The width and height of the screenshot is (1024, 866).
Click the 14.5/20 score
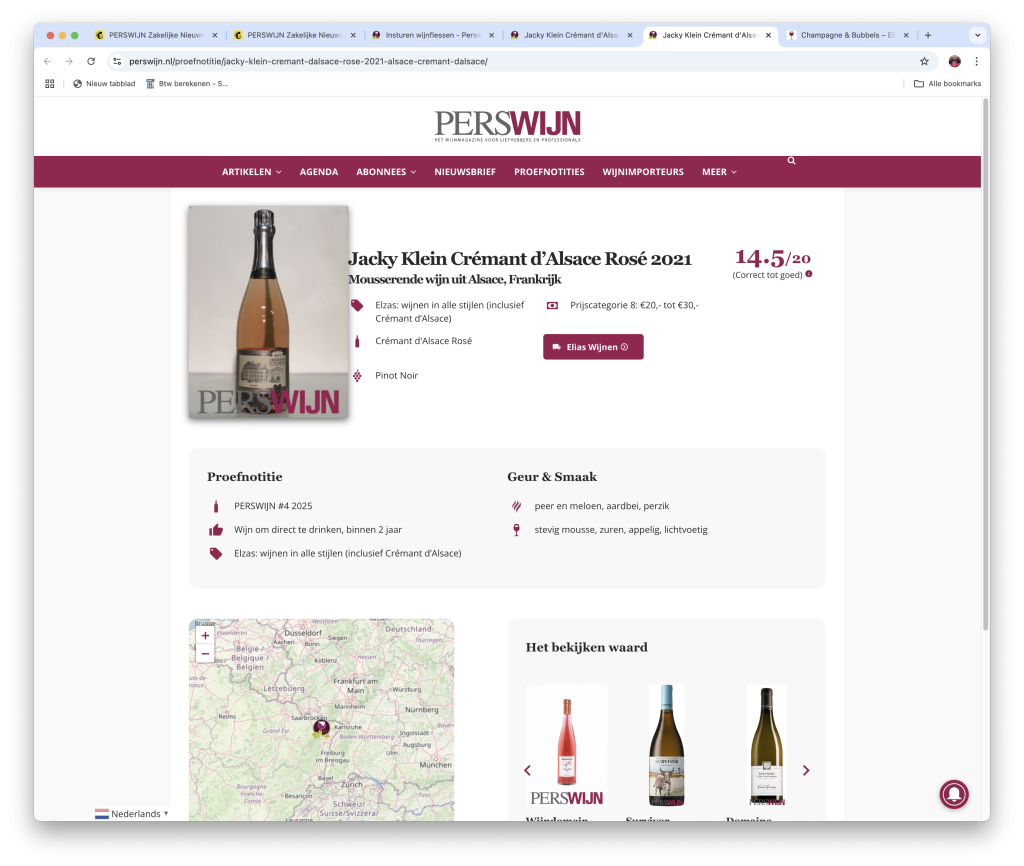[773, 258]
